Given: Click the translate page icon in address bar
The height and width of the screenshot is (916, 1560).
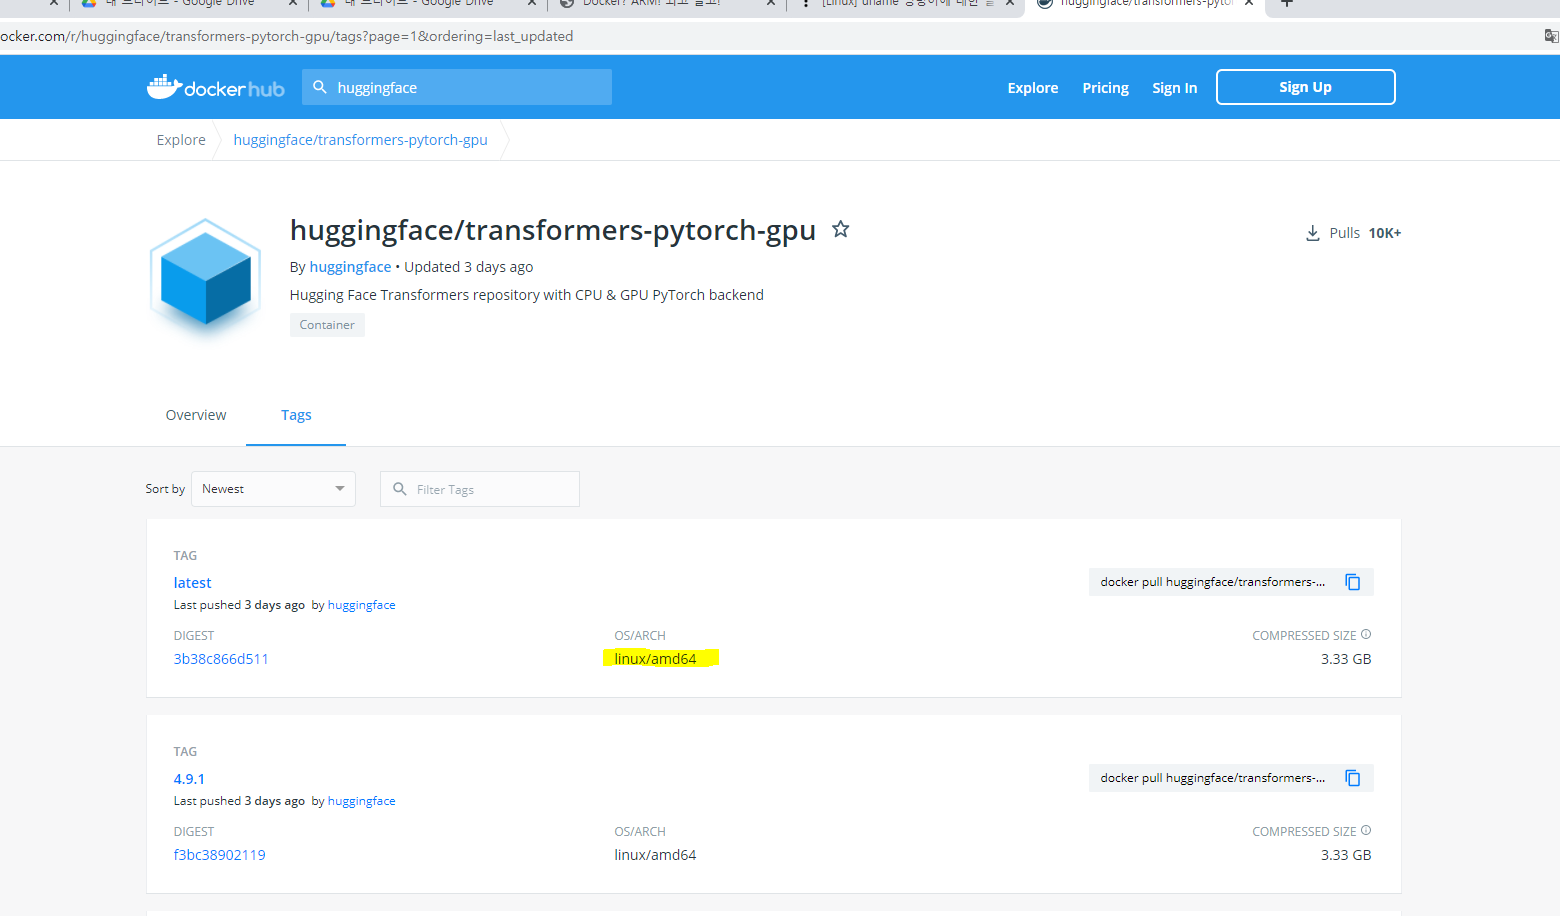Looking at the screenshot, I should (x=1551, y=36).
